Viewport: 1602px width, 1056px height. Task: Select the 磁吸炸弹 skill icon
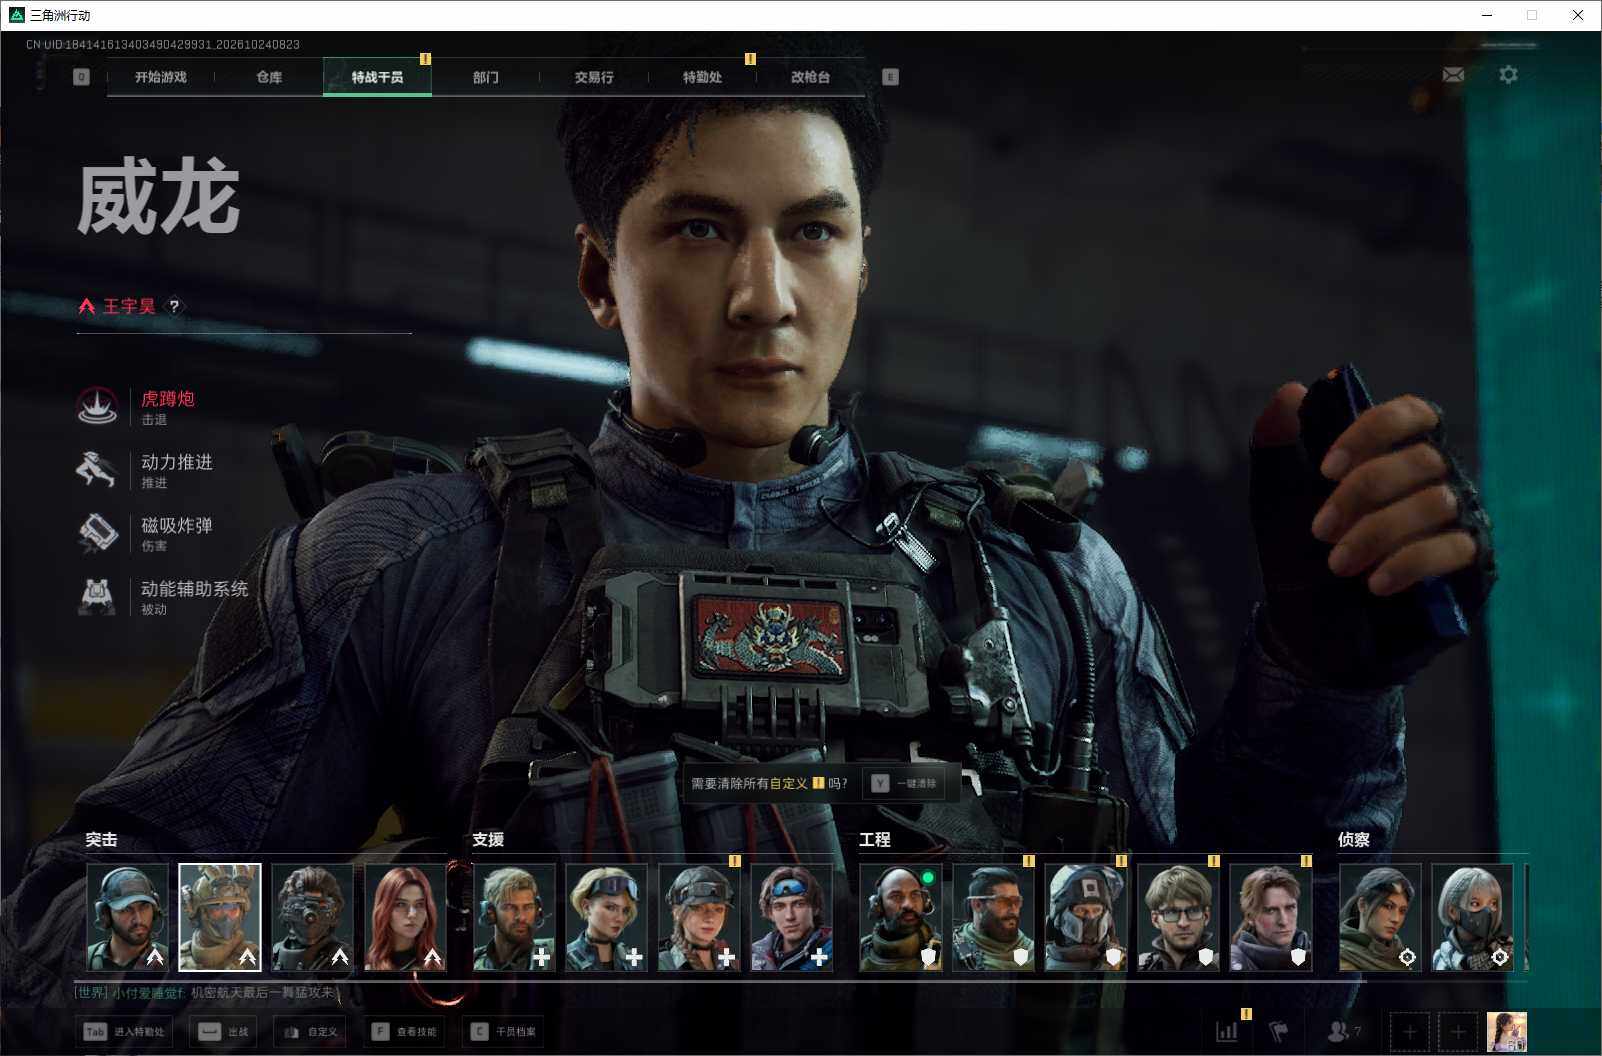coord(97,533)
